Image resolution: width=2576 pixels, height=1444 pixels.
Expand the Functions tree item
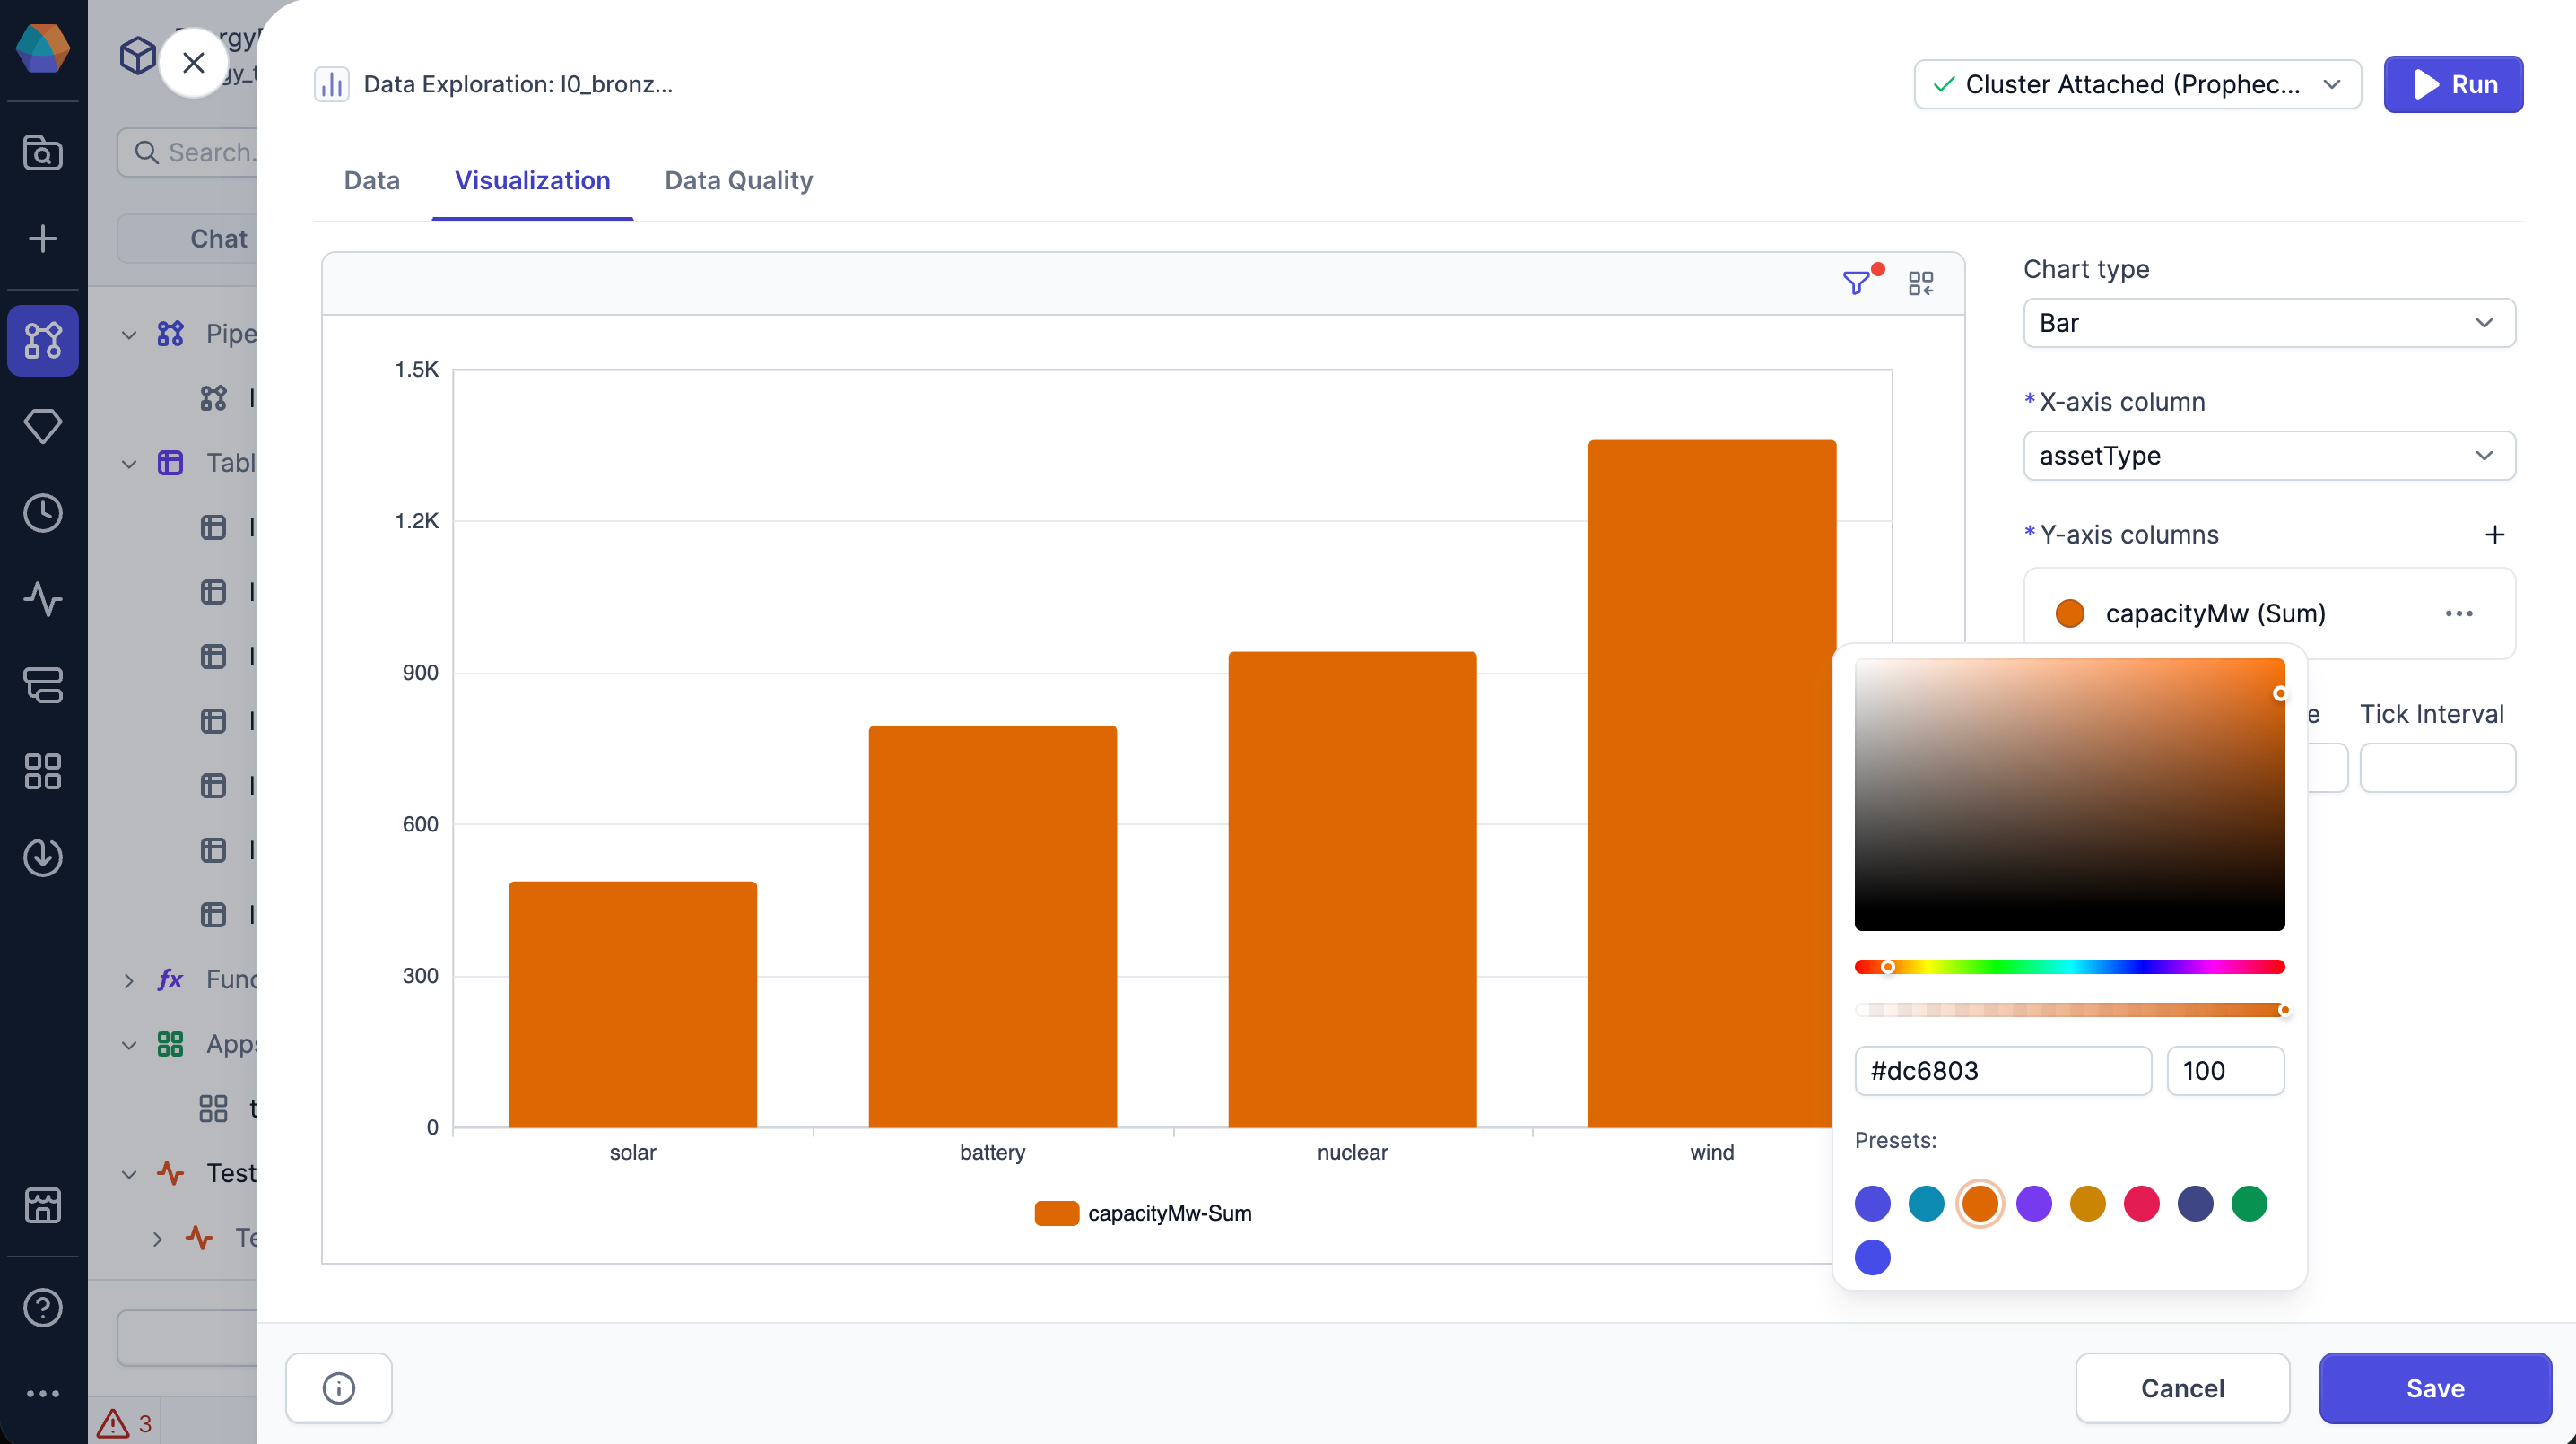coord(128,980)
